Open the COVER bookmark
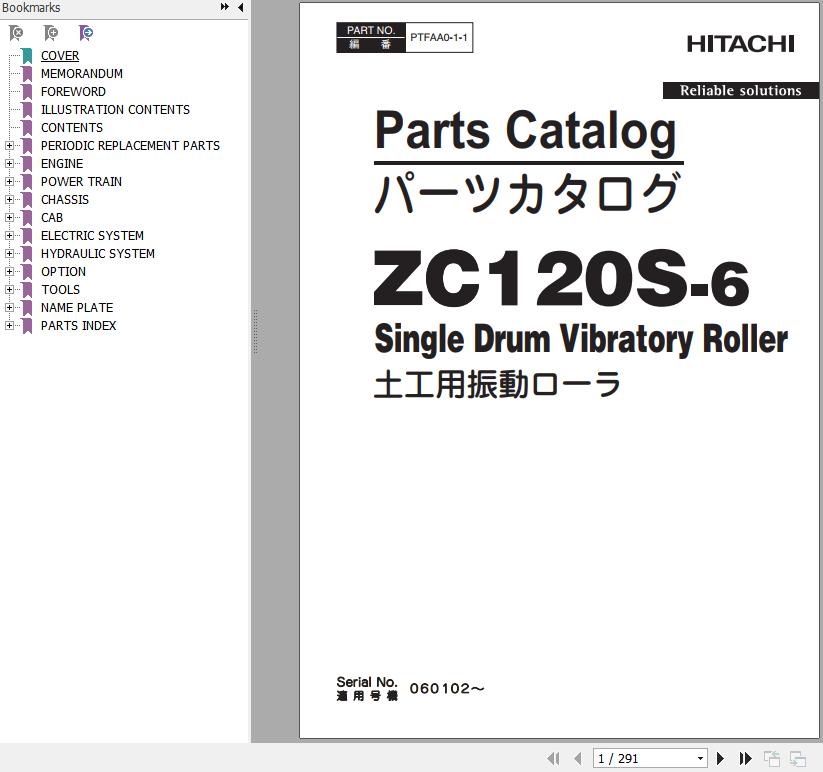The image size is (823, 772). coord(60,56)
